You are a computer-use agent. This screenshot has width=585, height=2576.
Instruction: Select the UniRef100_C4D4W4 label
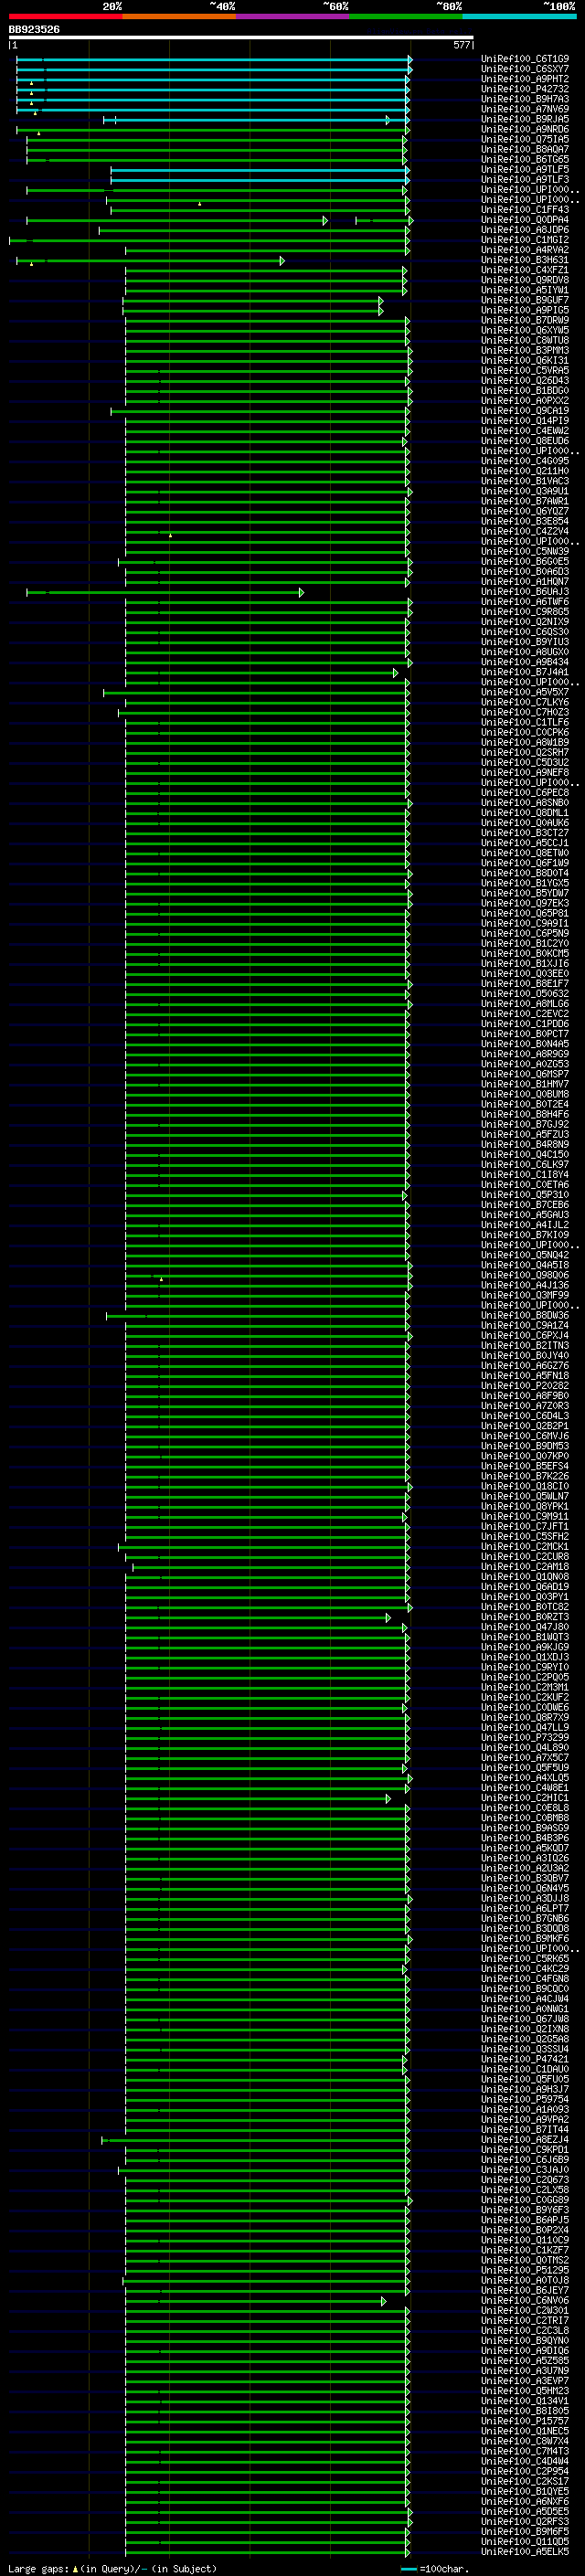[525, 2461]
